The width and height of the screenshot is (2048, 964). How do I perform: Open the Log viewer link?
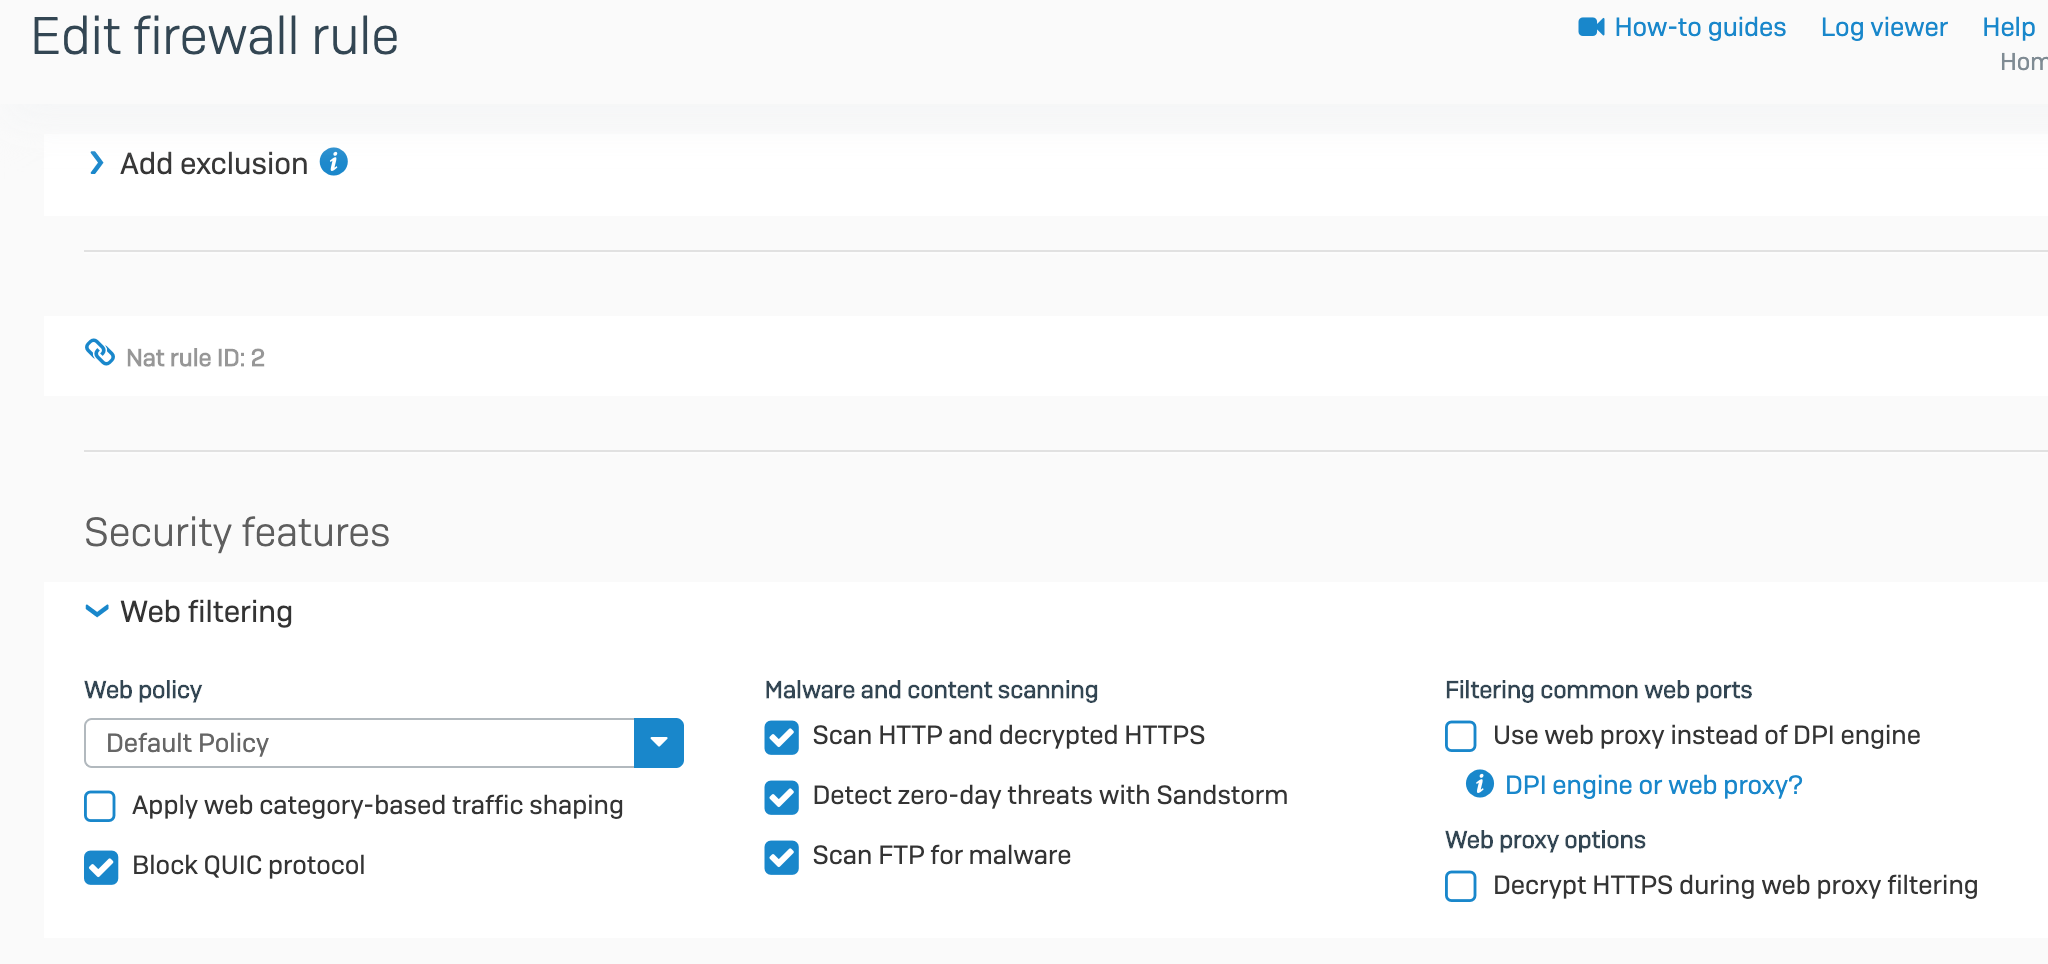pos(1884,27)
